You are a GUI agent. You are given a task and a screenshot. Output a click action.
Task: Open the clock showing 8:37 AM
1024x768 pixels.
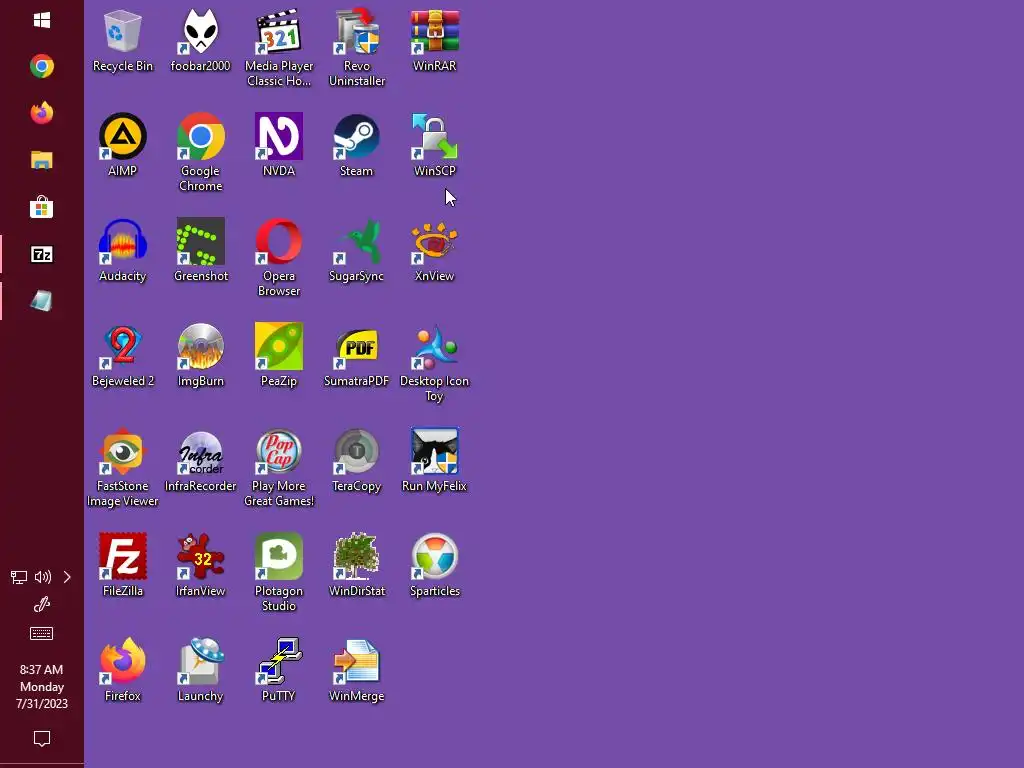[42, 686]
